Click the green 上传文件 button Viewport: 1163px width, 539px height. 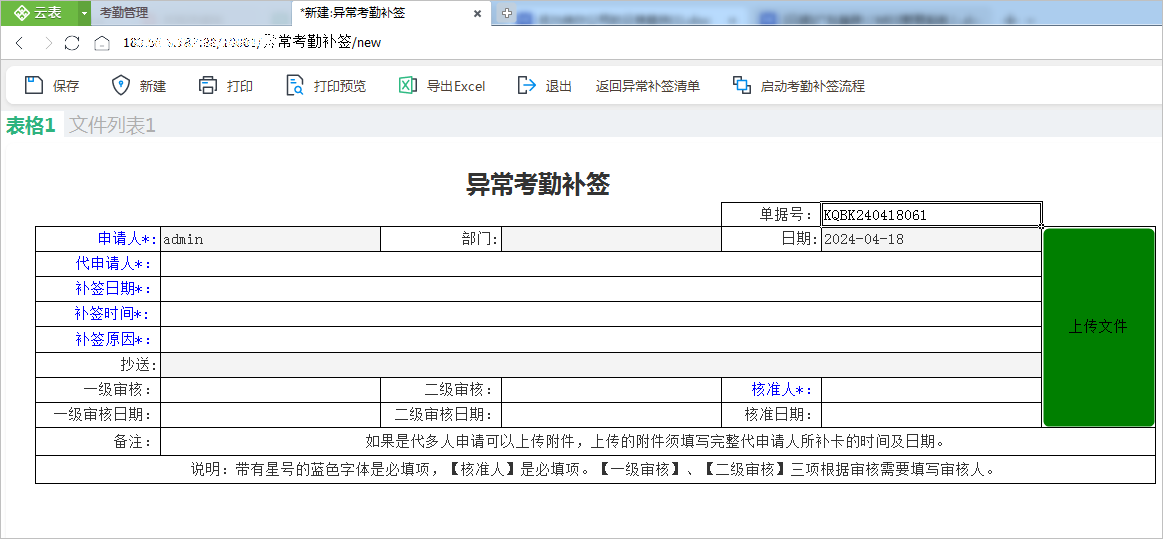(1098, 327)
